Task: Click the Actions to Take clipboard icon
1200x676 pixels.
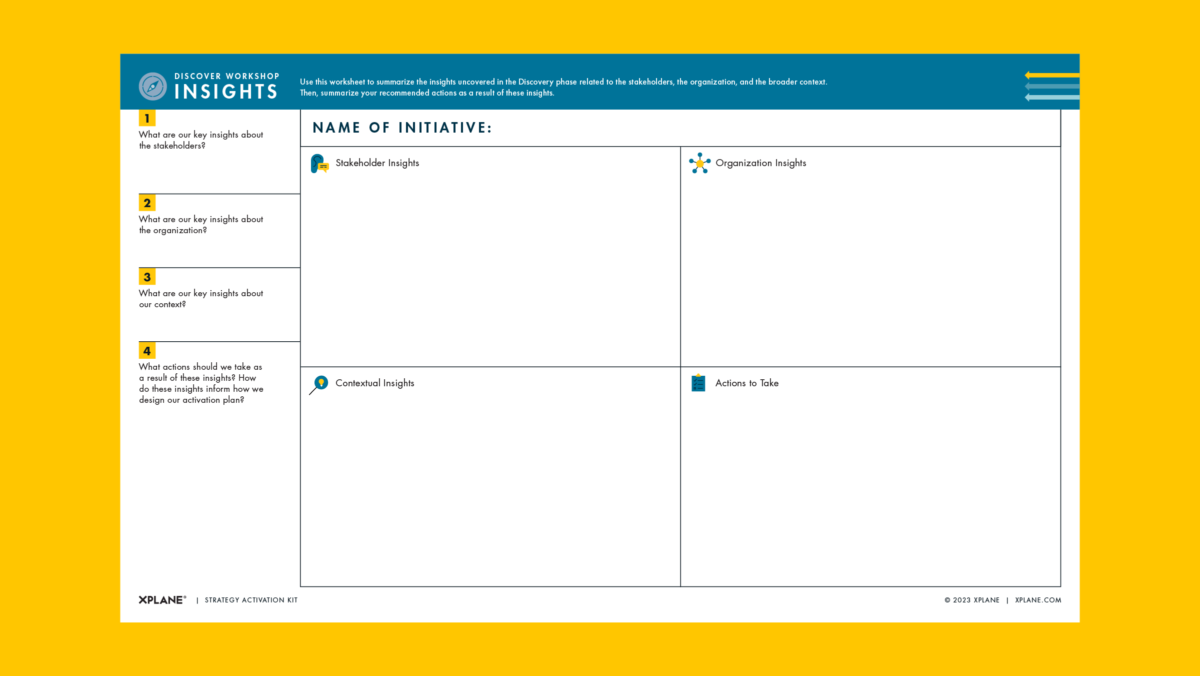Action: pyautogui.click(x=699, y=383)
